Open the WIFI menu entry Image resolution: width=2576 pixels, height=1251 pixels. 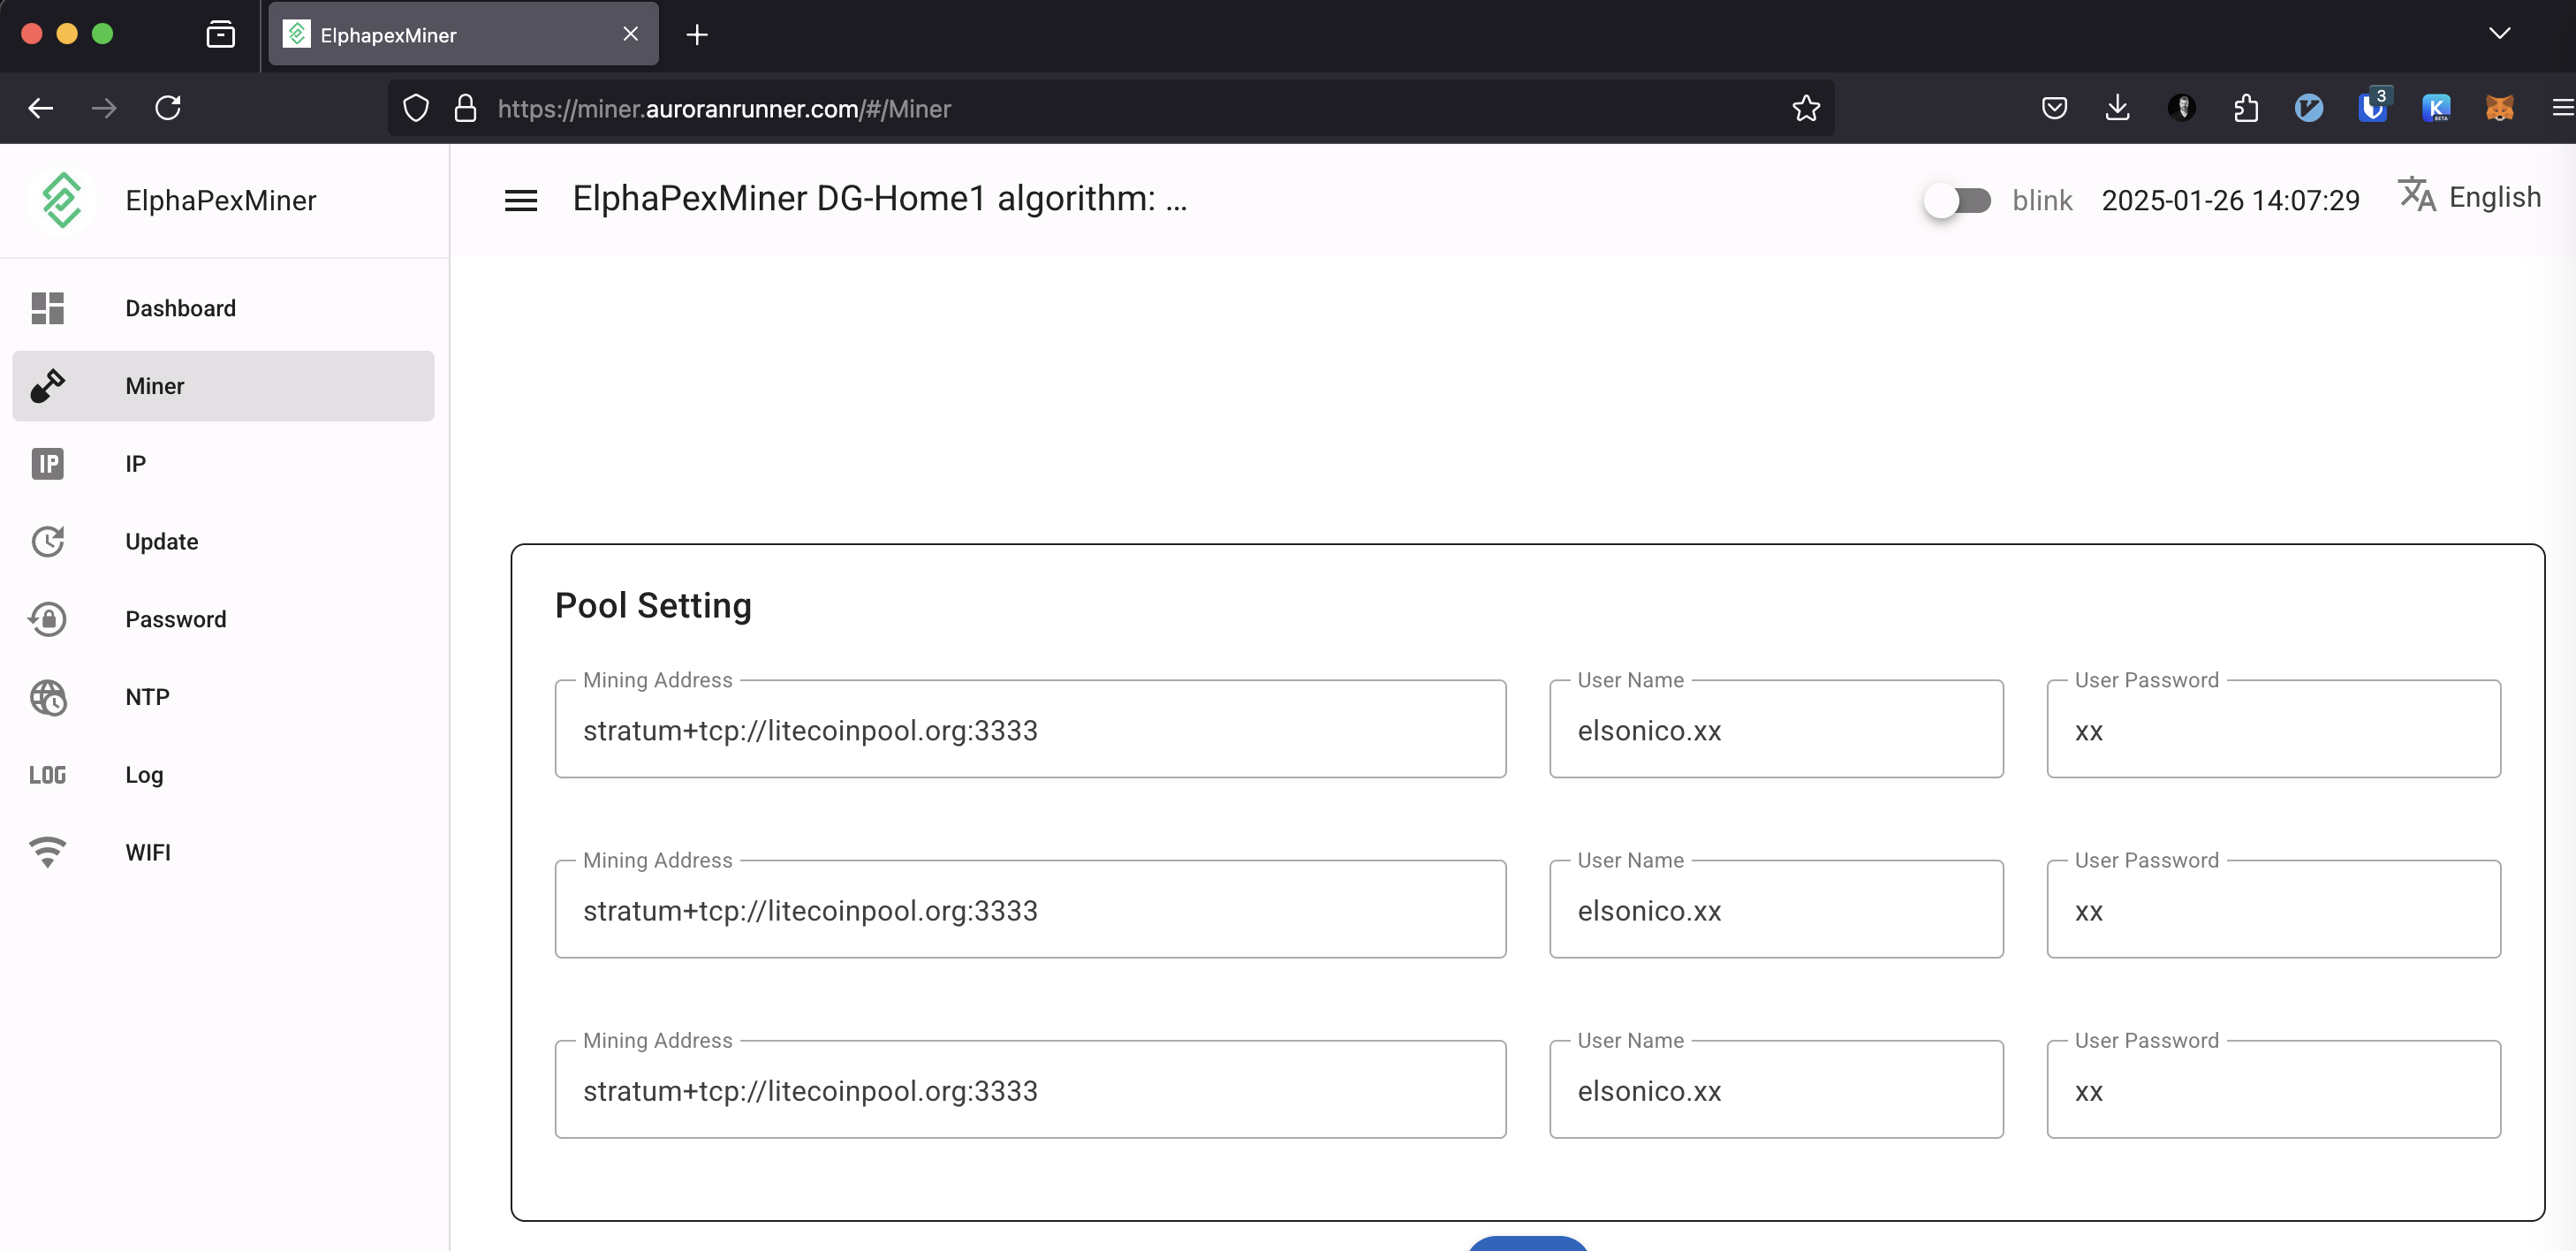pos(223,852)
